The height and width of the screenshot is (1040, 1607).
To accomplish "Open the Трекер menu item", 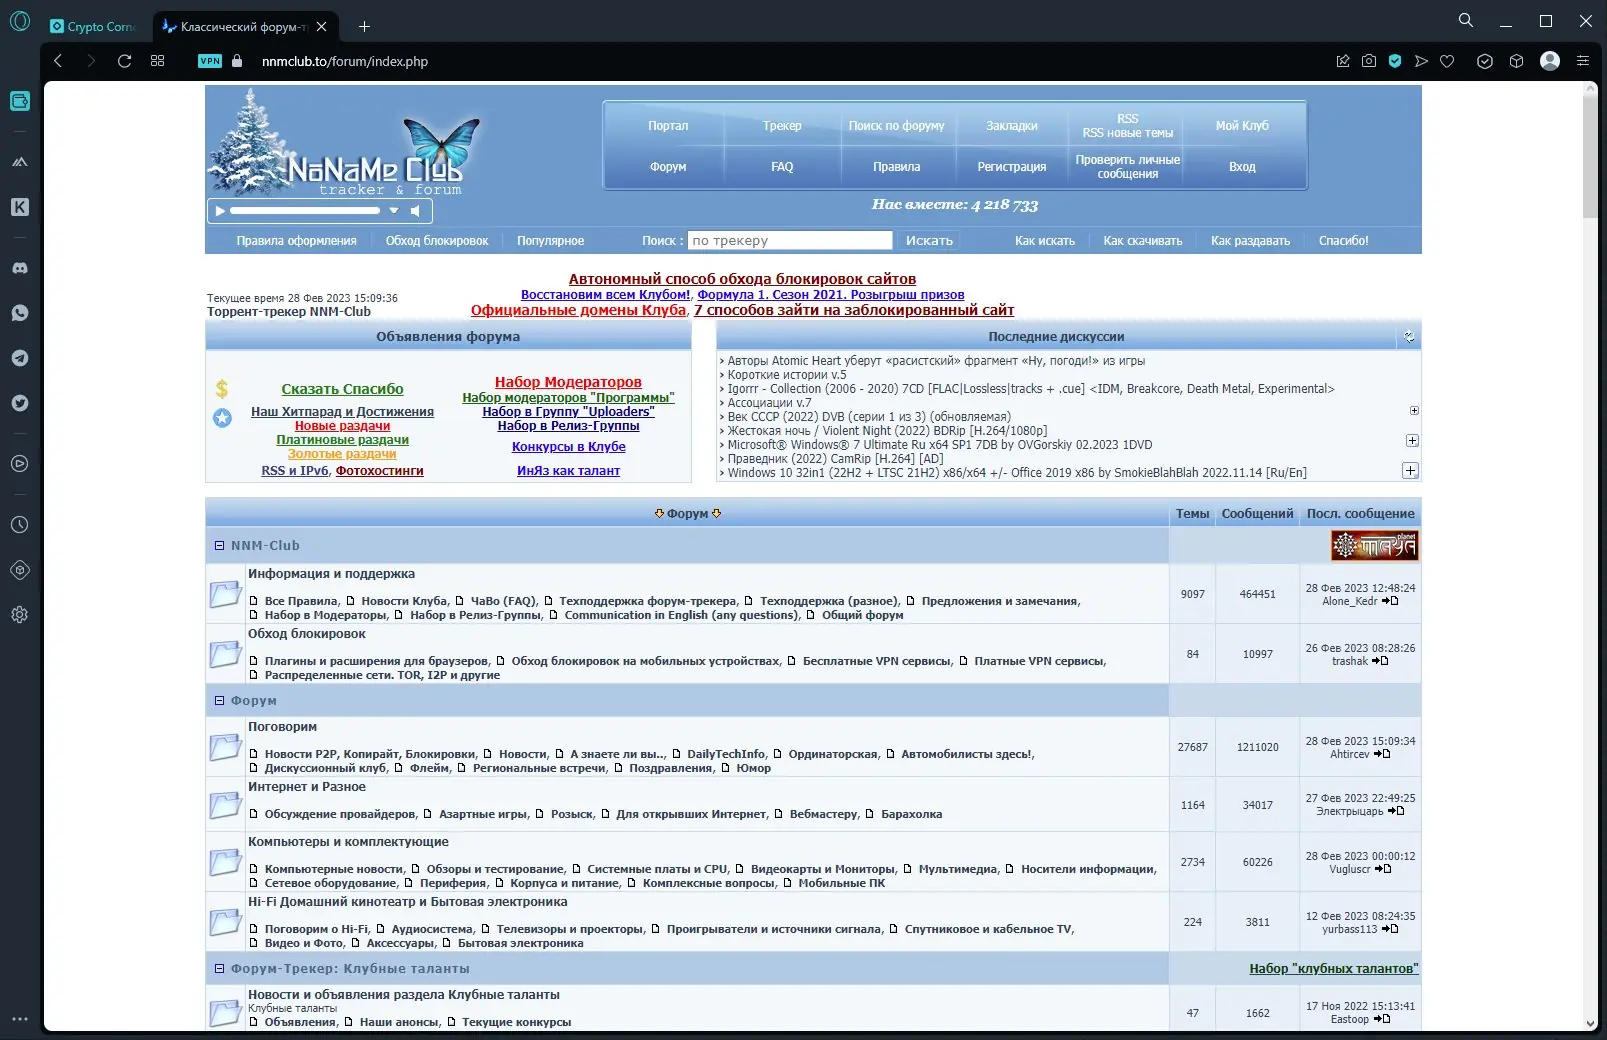I will coord(782,126).
